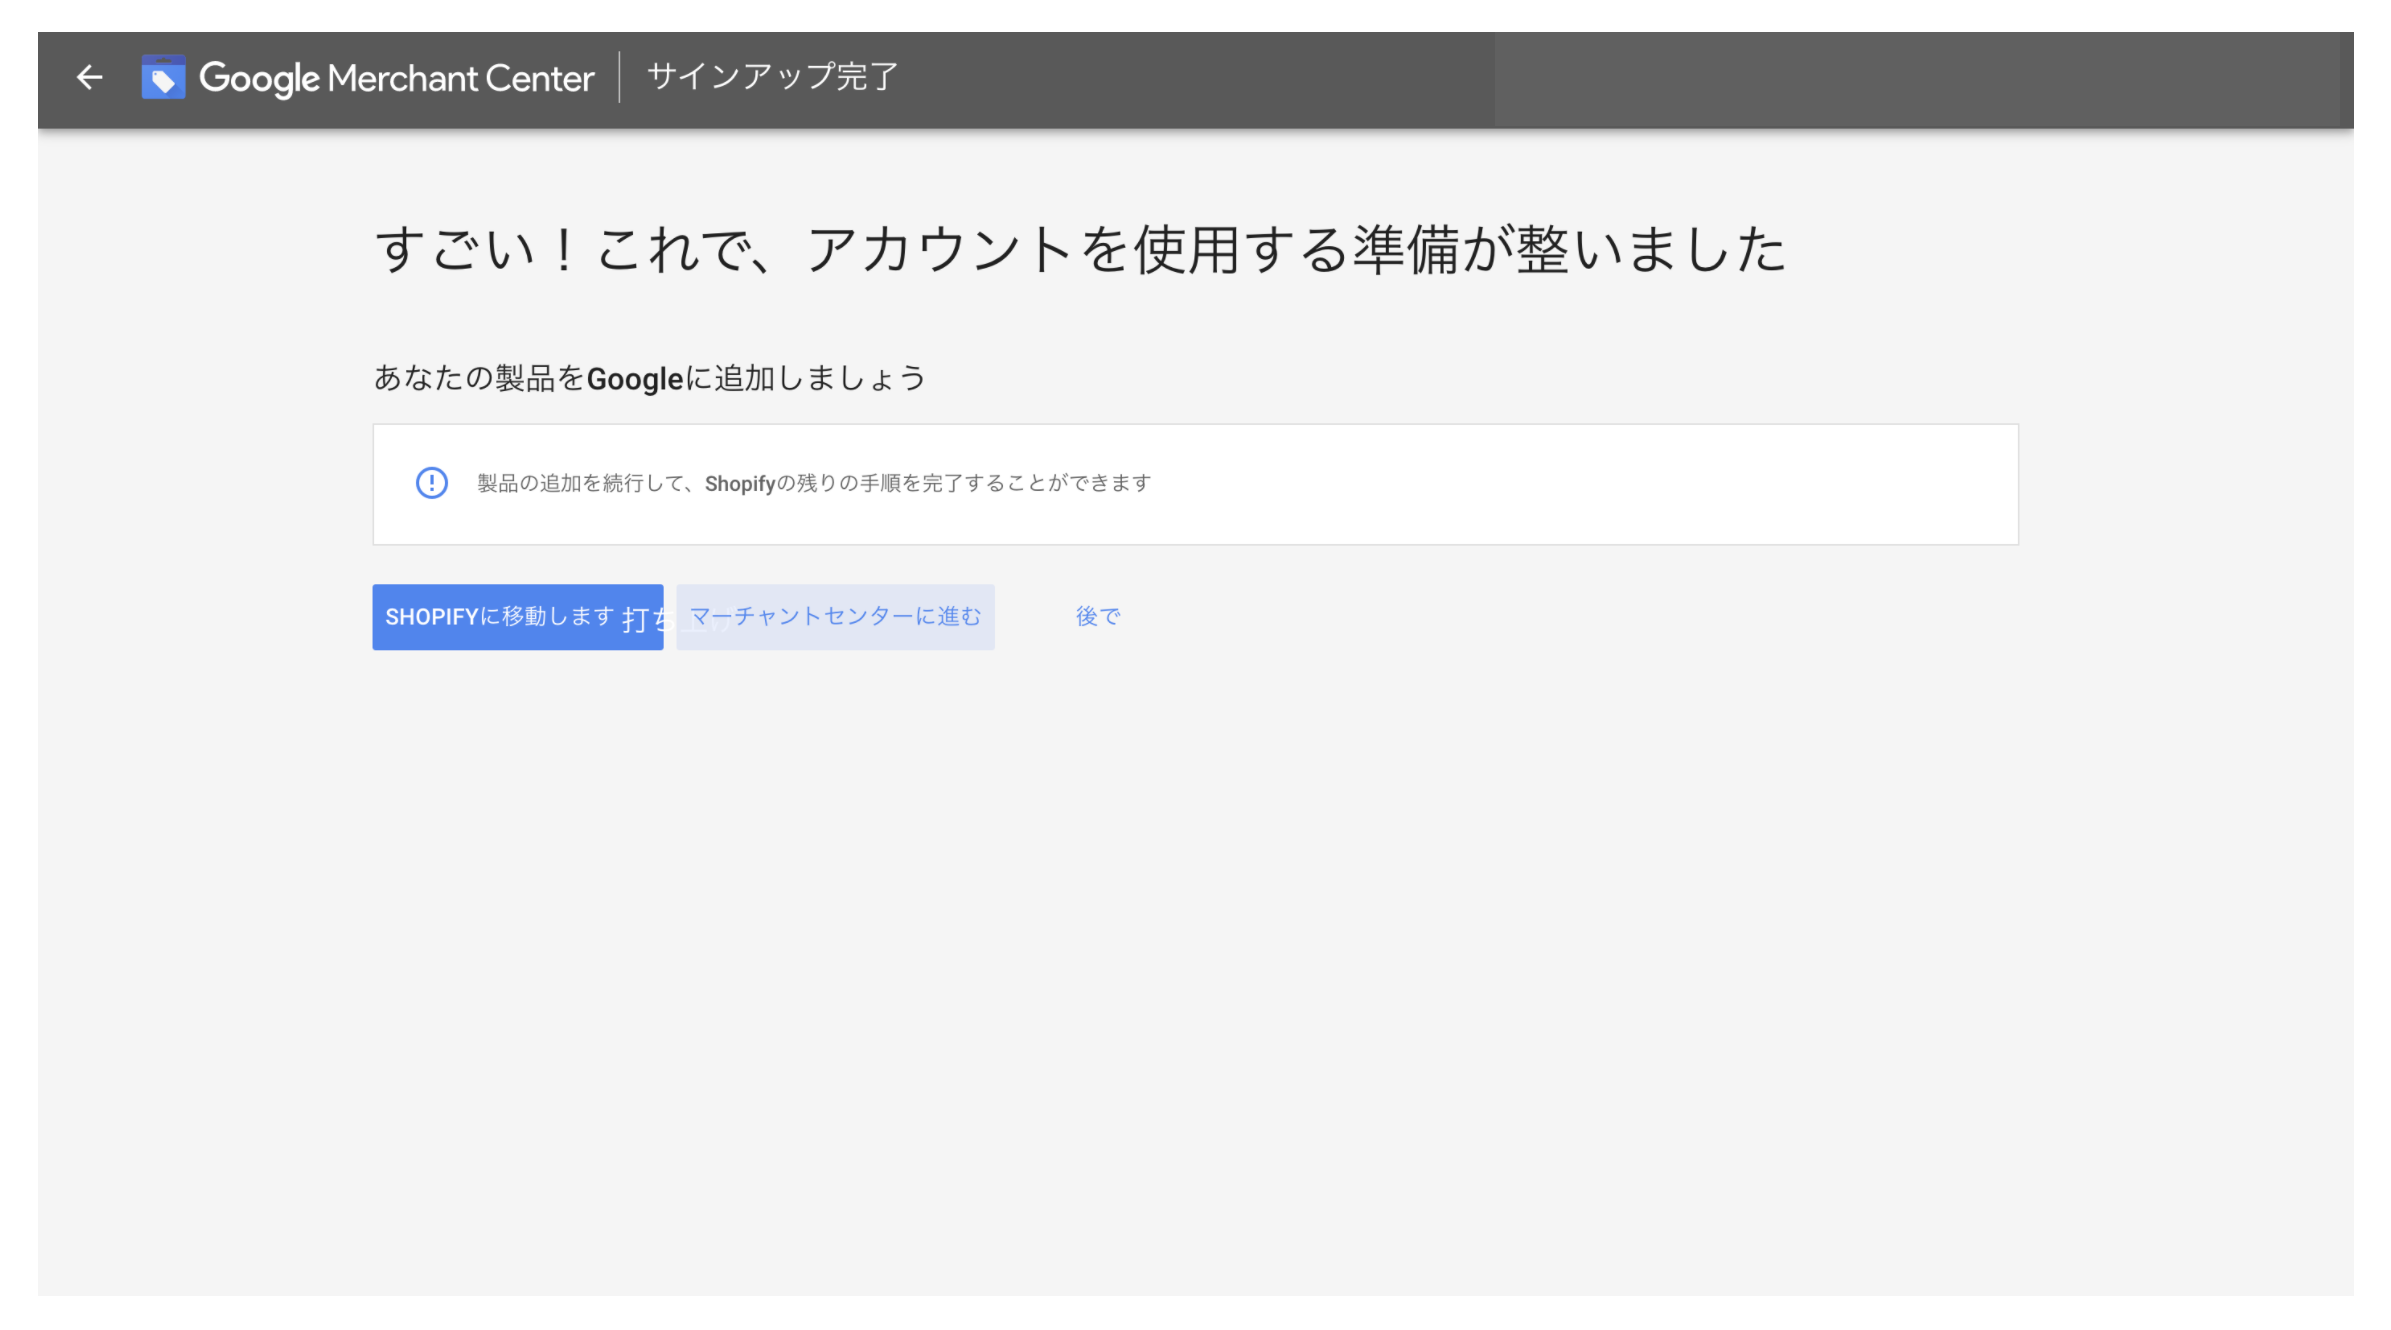
Task: Click the bold Google word in subheading
Action: coord(634,379)
